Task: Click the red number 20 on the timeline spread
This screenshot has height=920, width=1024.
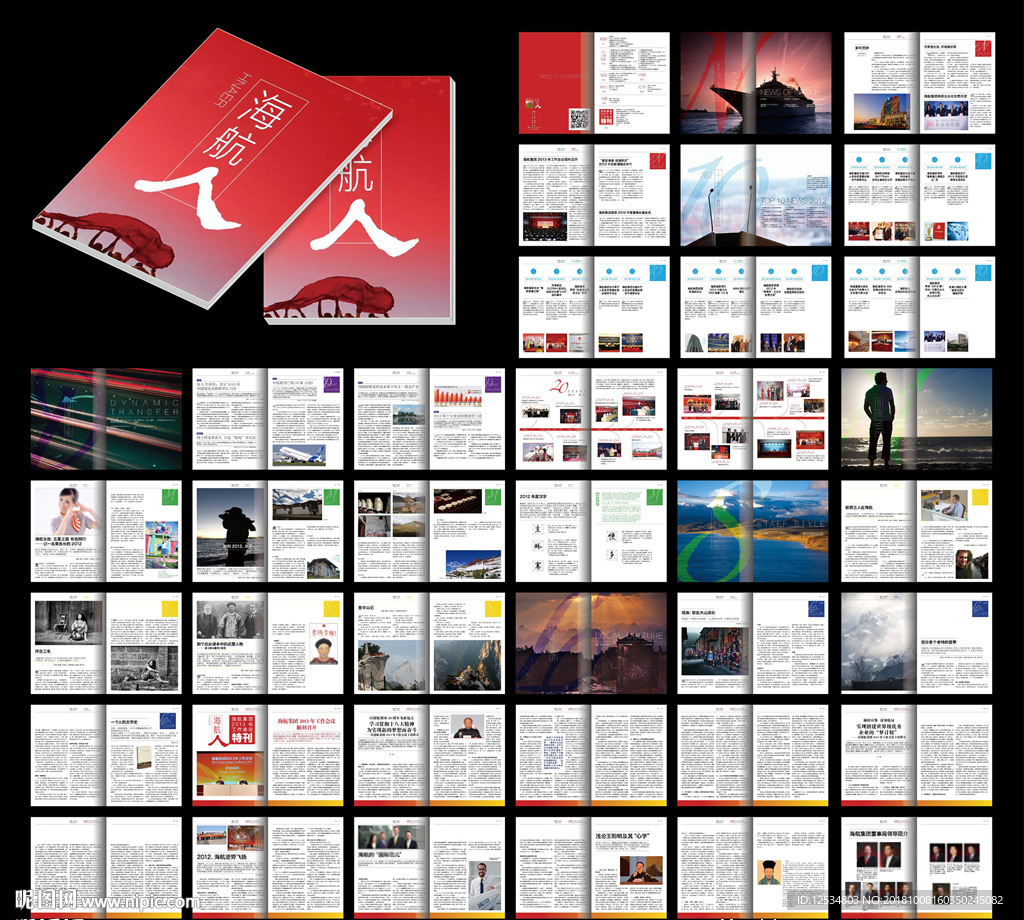Action: (x=558, y=386)
